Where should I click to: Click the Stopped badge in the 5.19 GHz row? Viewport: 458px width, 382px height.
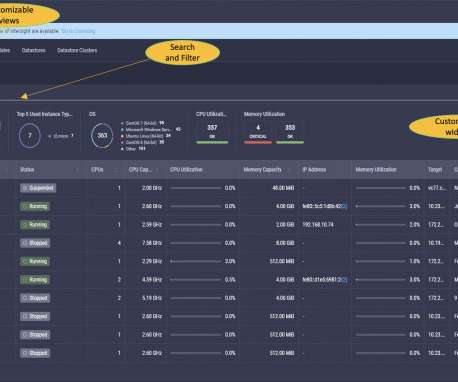35,298
